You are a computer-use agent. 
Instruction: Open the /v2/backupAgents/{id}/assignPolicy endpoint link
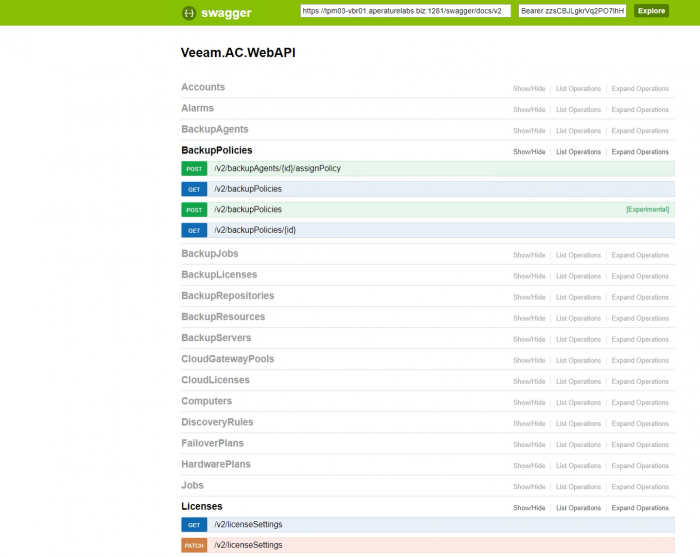277,168
